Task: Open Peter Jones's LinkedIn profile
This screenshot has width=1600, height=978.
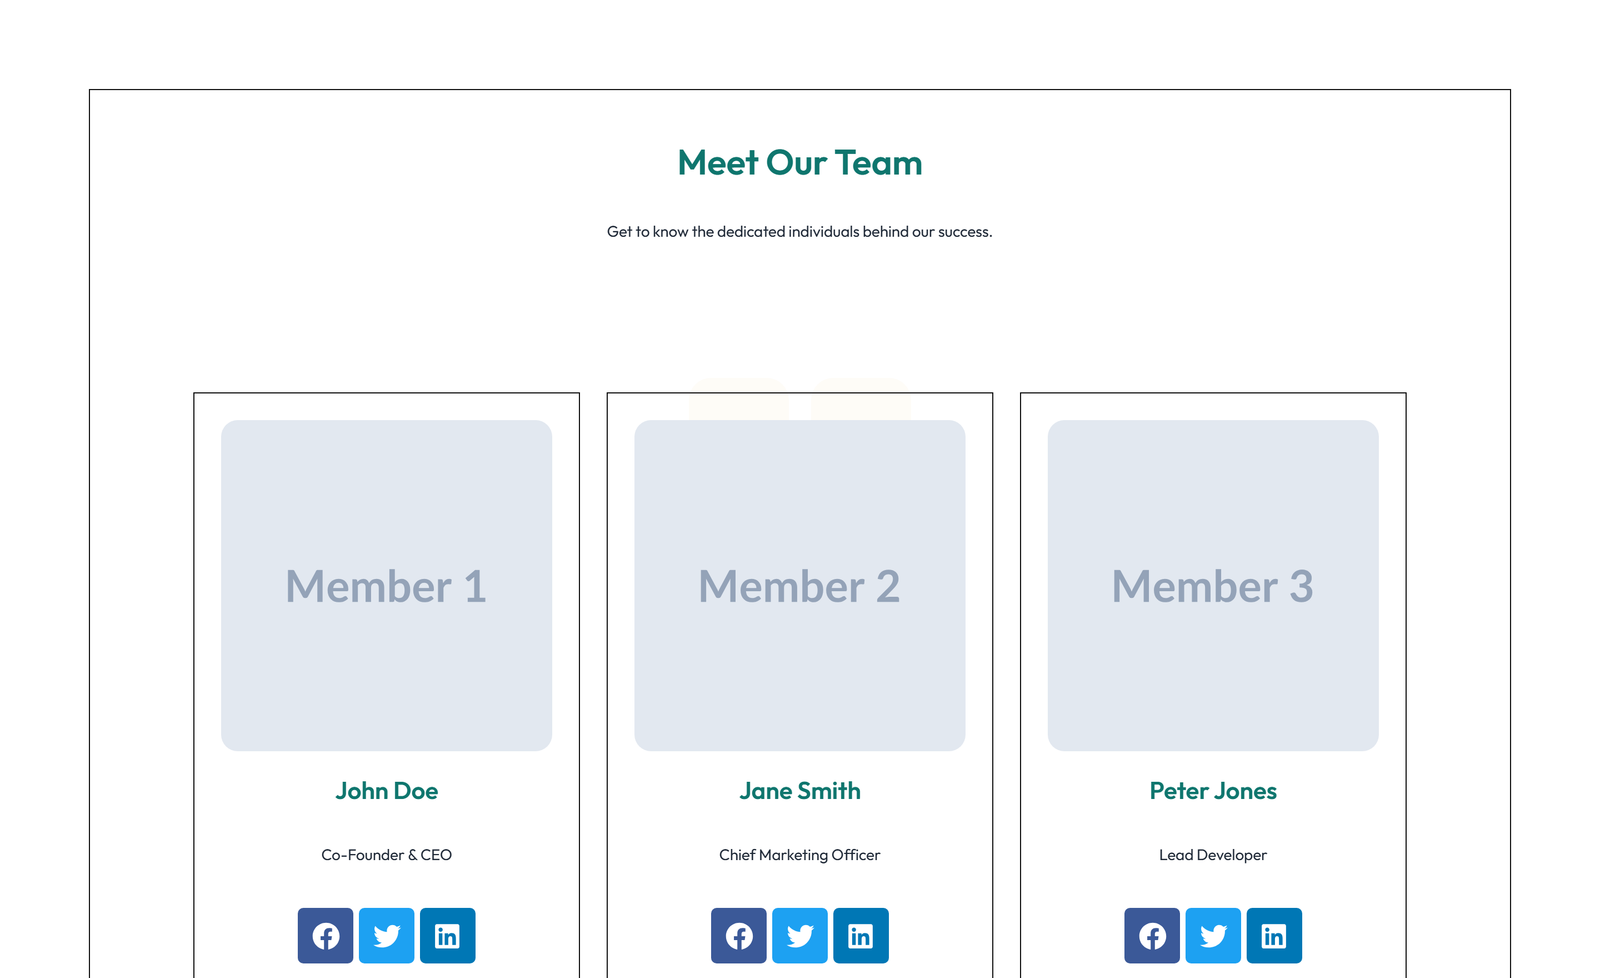Action: (1274, 935)
